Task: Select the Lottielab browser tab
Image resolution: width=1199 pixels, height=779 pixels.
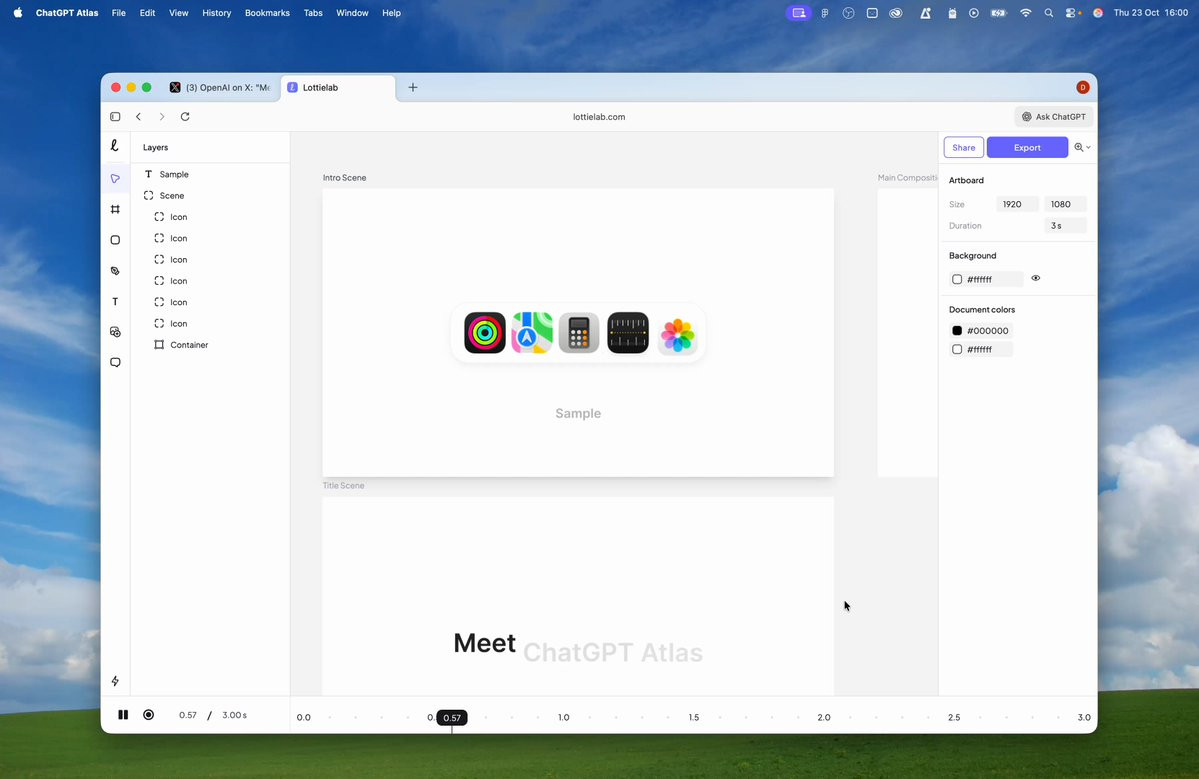Action: 338,87
